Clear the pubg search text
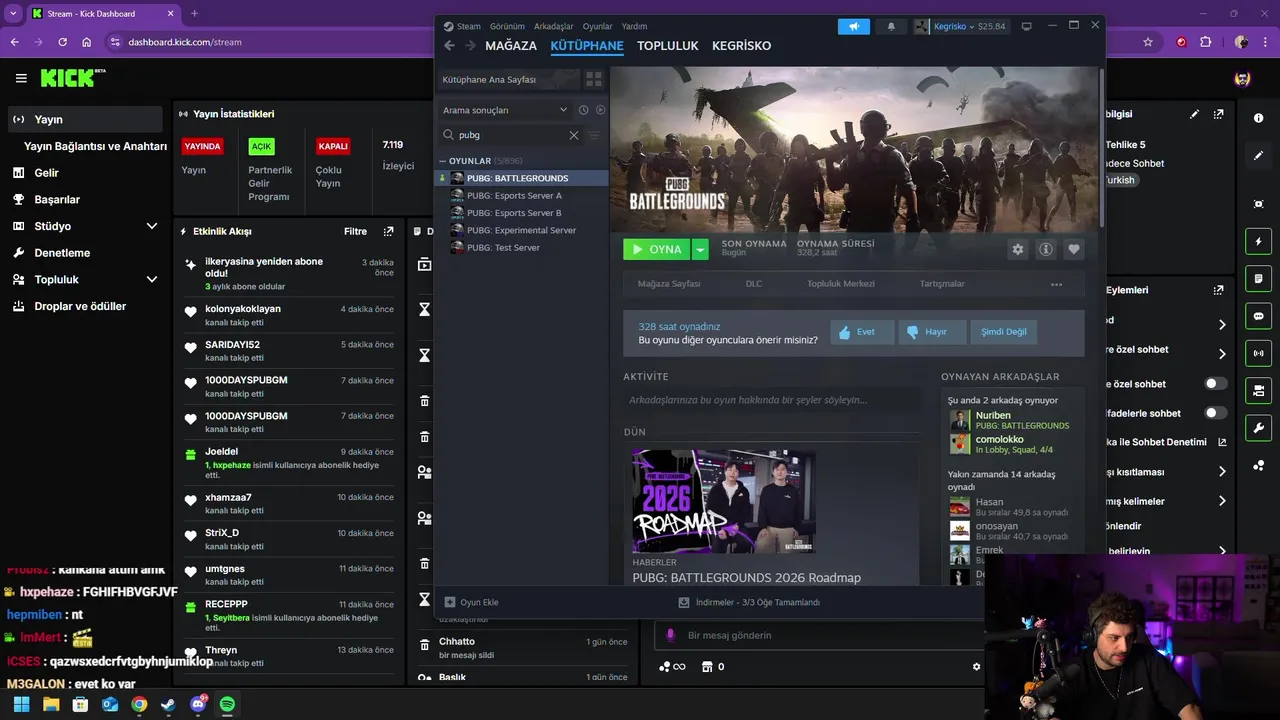This screenshot has width=1280, height=720. pyautogui.click(x=574, y=135)
